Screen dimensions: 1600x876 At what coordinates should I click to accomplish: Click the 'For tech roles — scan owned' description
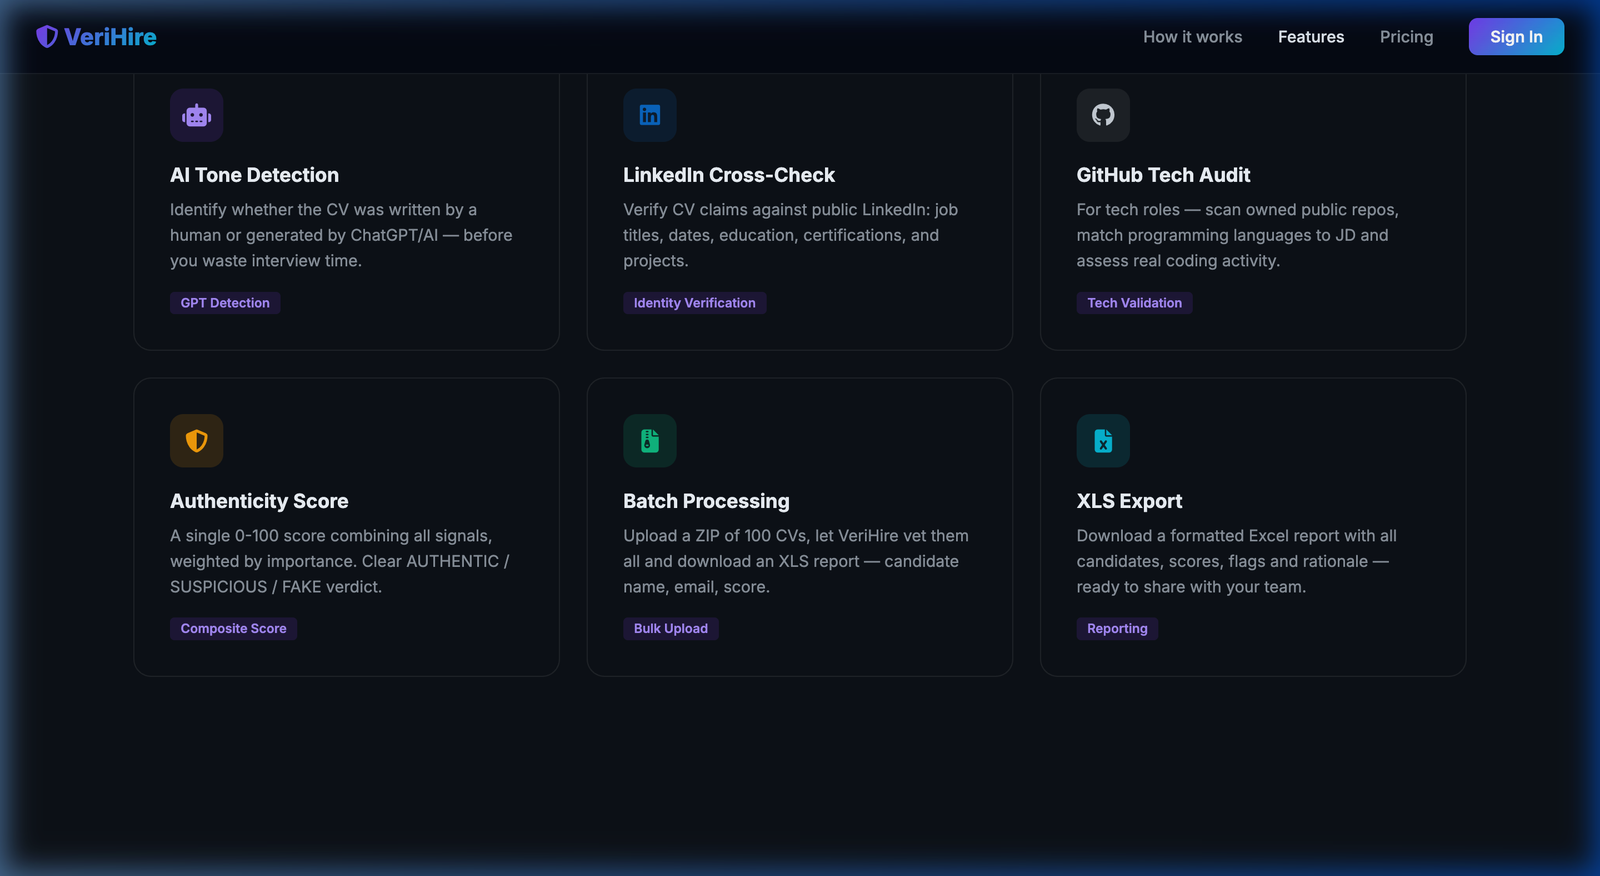(1238, 235)
